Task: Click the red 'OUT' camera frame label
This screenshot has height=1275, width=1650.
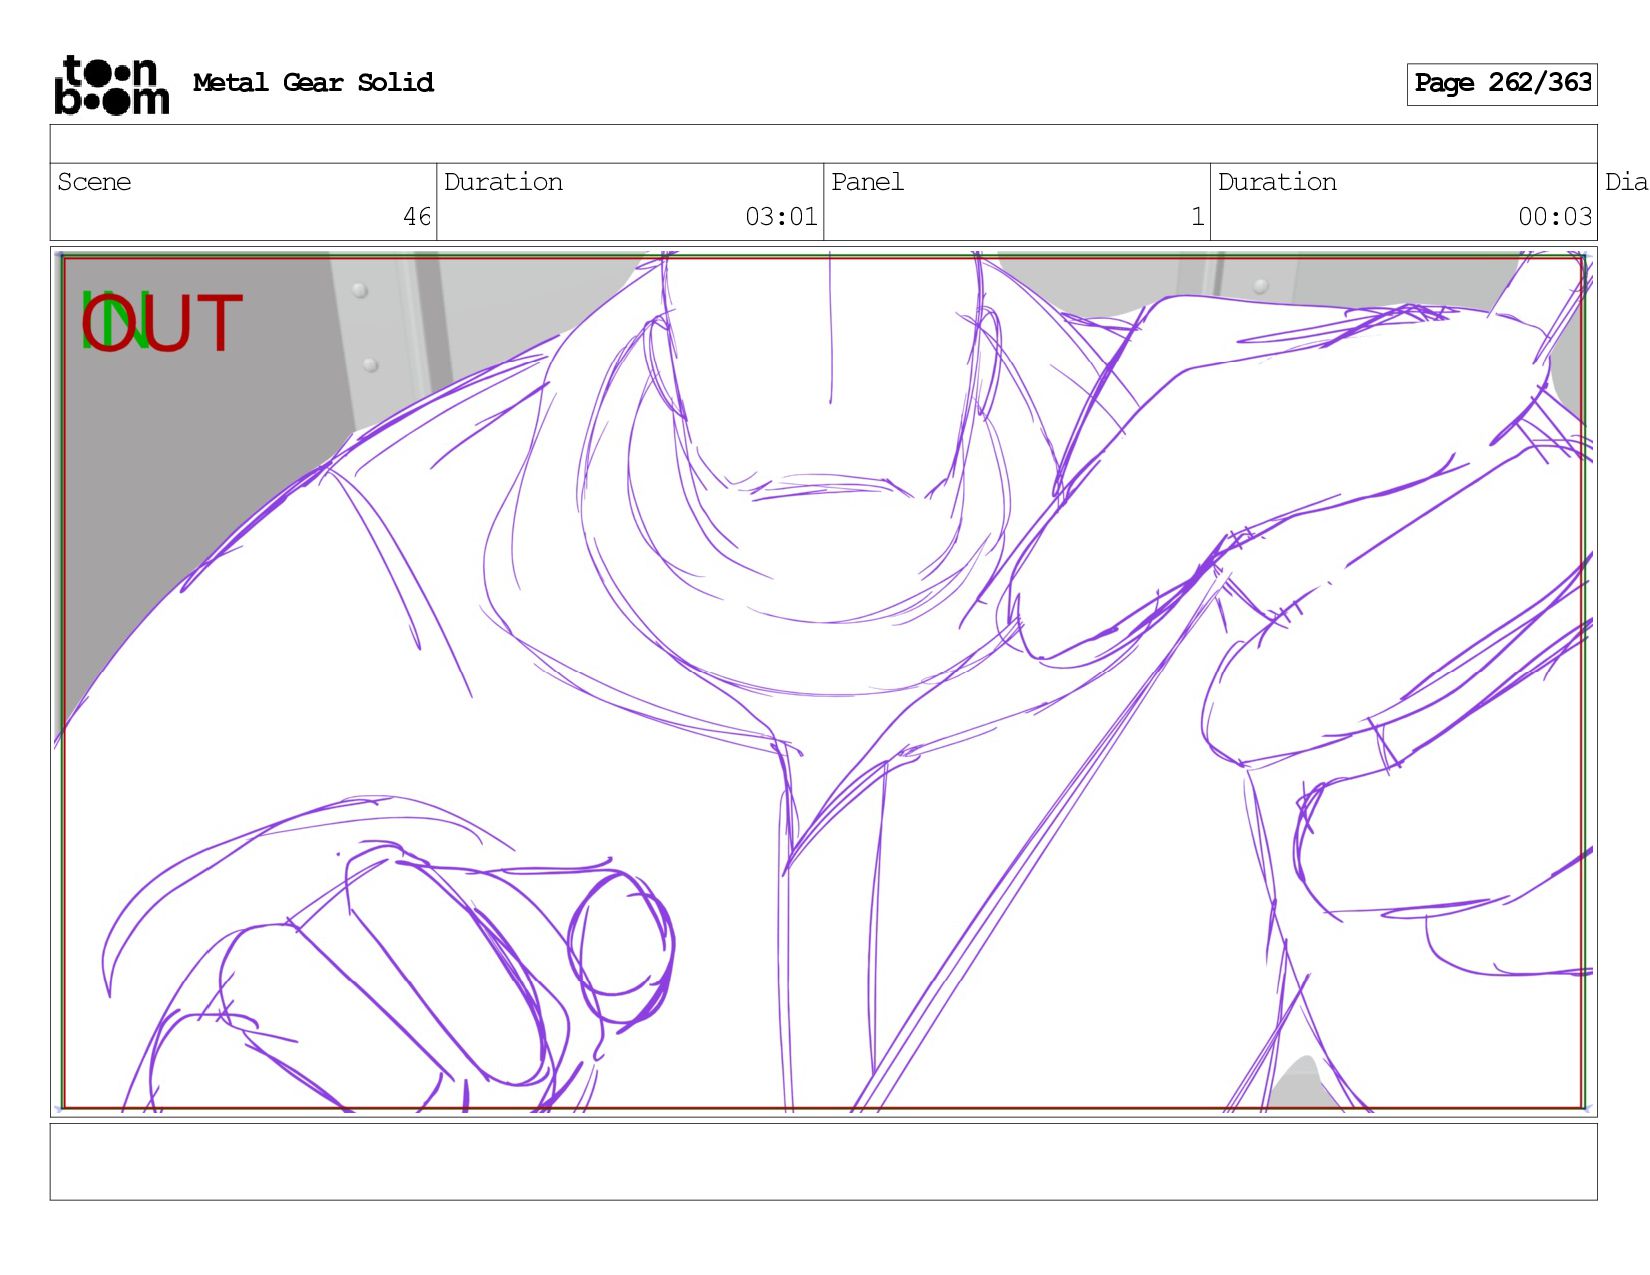Action: [162, 323]
